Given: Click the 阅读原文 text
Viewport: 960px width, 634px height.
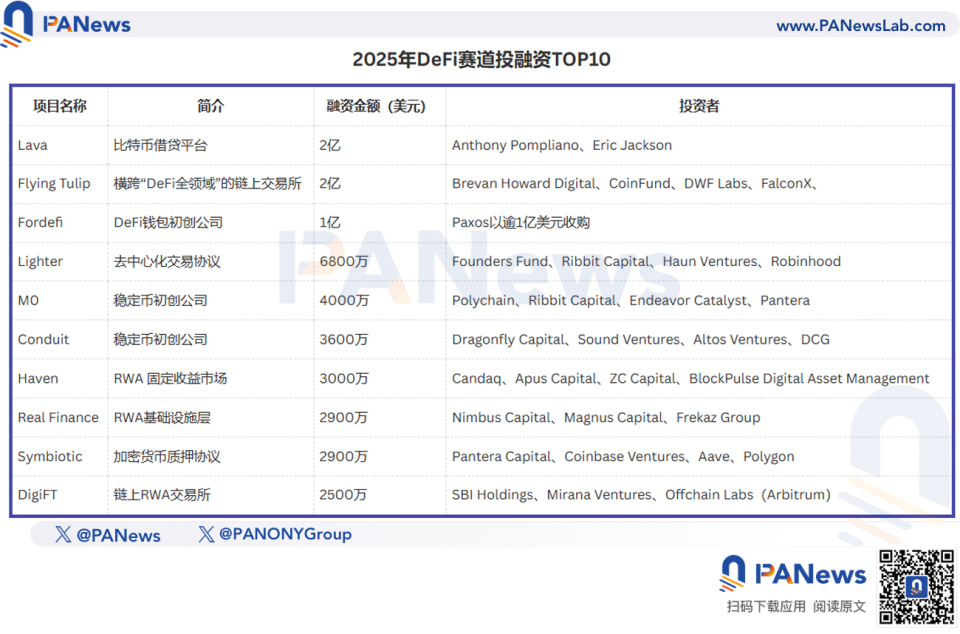Looking at the screenshot, I should coord(840,606).
